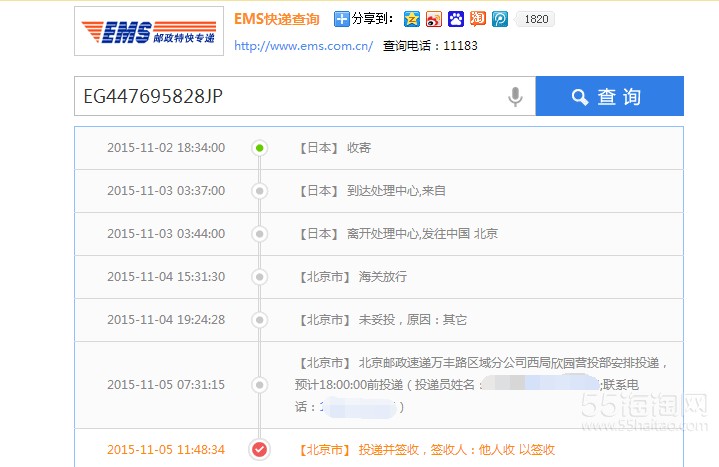
Task: Select the timestamp 2015-11-04 19:24:28
Action: 166,320
